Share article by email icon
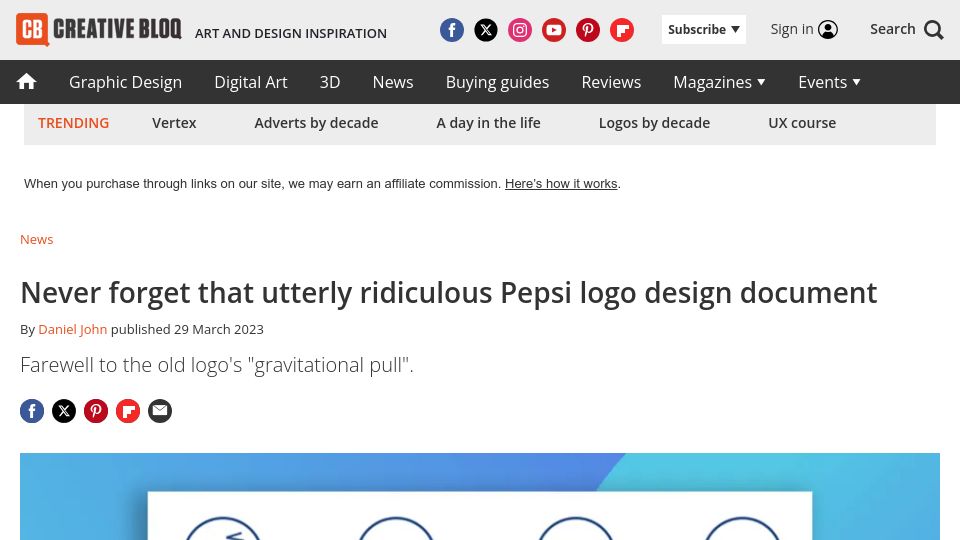This screenshot has height=540, width=960. pyautogui.click(x=160, y=411)
